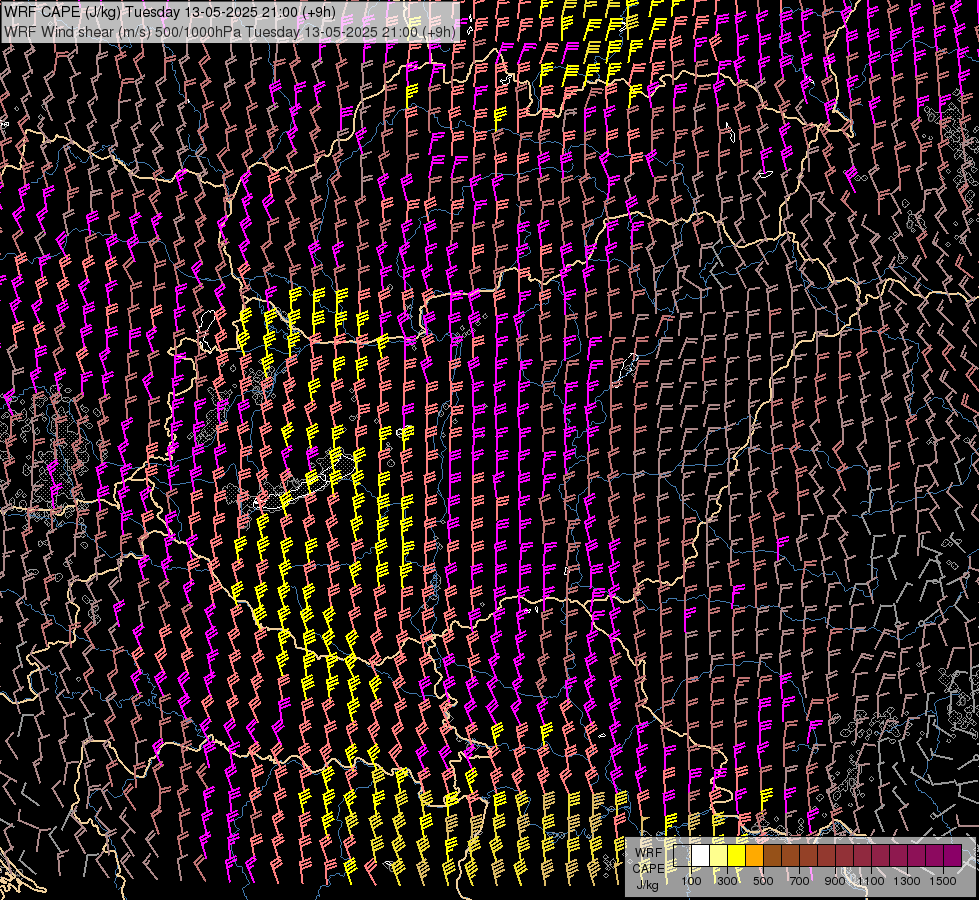
Task: Click the white CAPE legend swatch
Action: 701,856
